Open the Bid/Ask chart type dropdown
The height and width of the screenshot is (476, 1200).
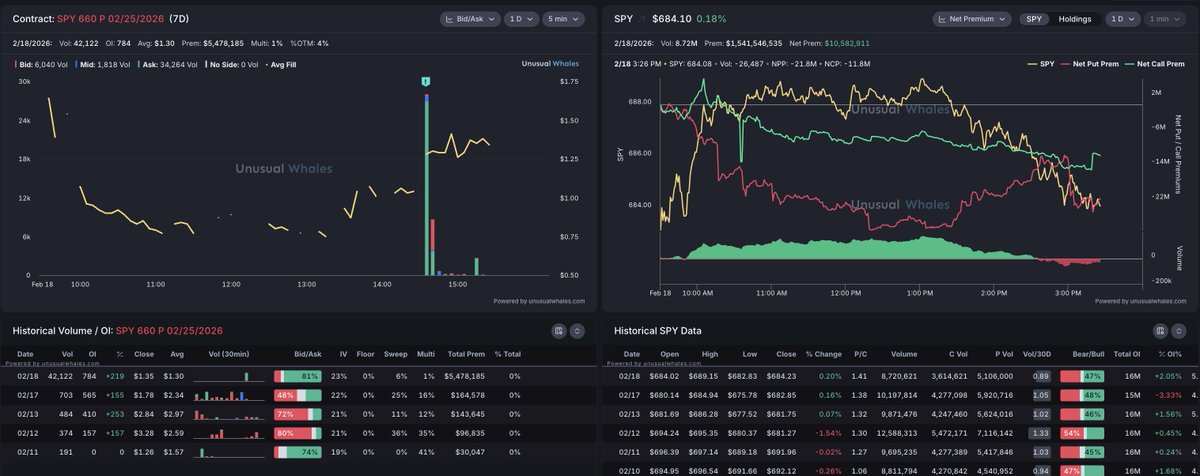coord(470,19)
